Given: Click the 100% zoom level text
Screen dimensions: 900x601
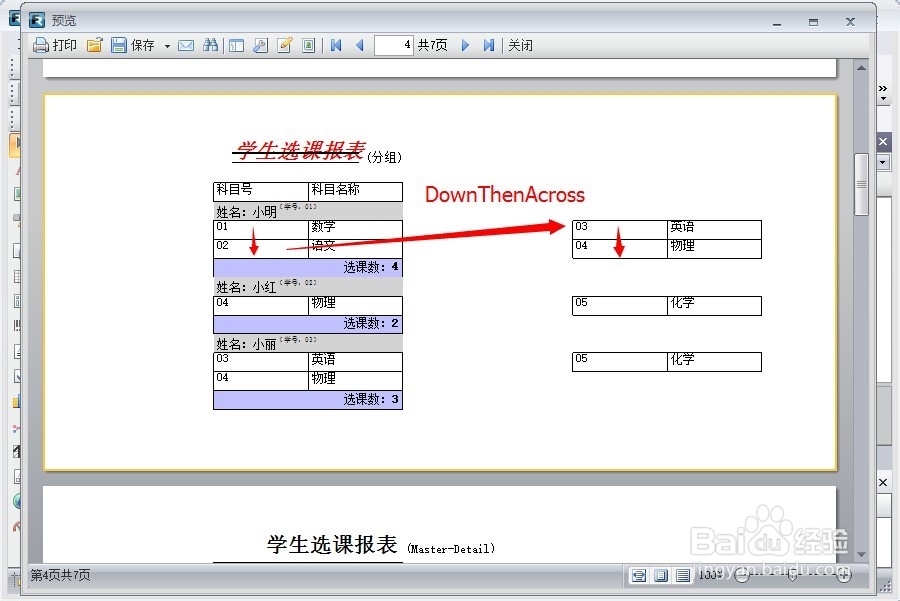Looking at the screenshot, I should pos(710,575).
